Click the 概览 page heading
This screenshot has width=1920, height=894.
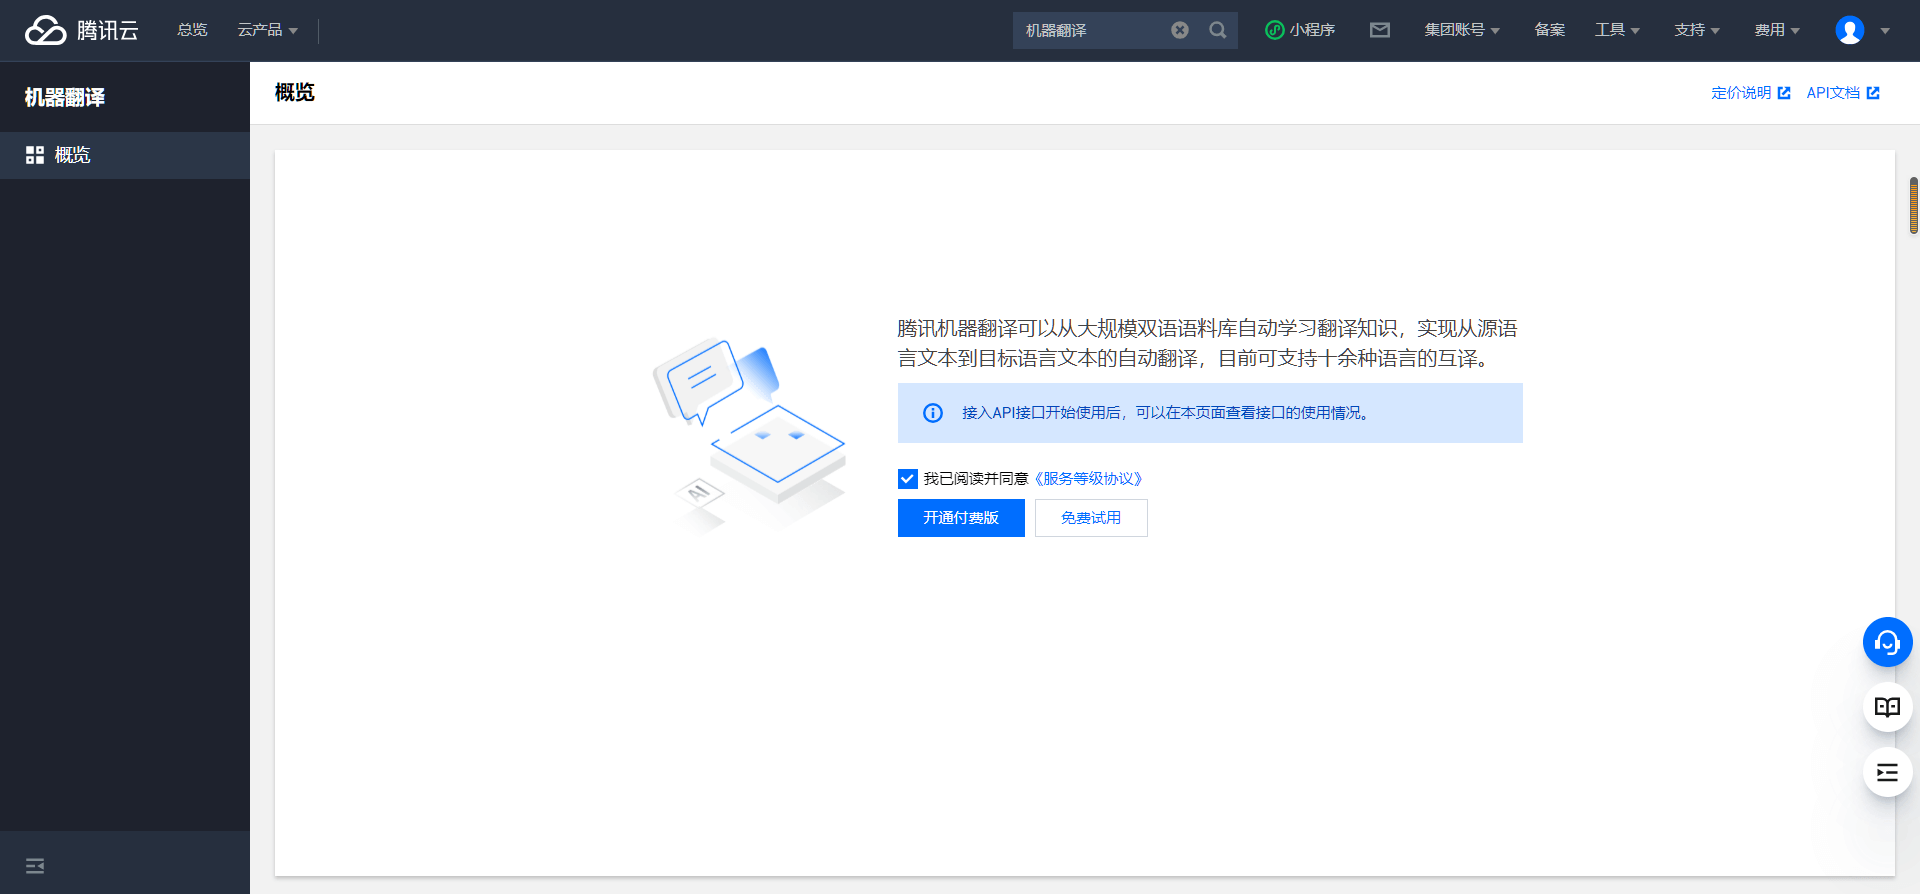(x=295, y=93)
